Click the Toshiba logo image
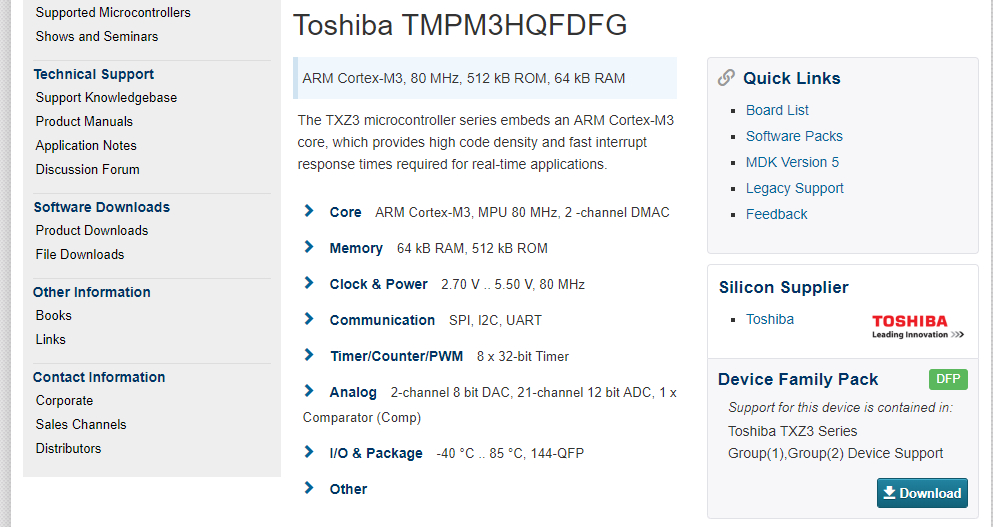The image size is (993, 527). point(917,326)
